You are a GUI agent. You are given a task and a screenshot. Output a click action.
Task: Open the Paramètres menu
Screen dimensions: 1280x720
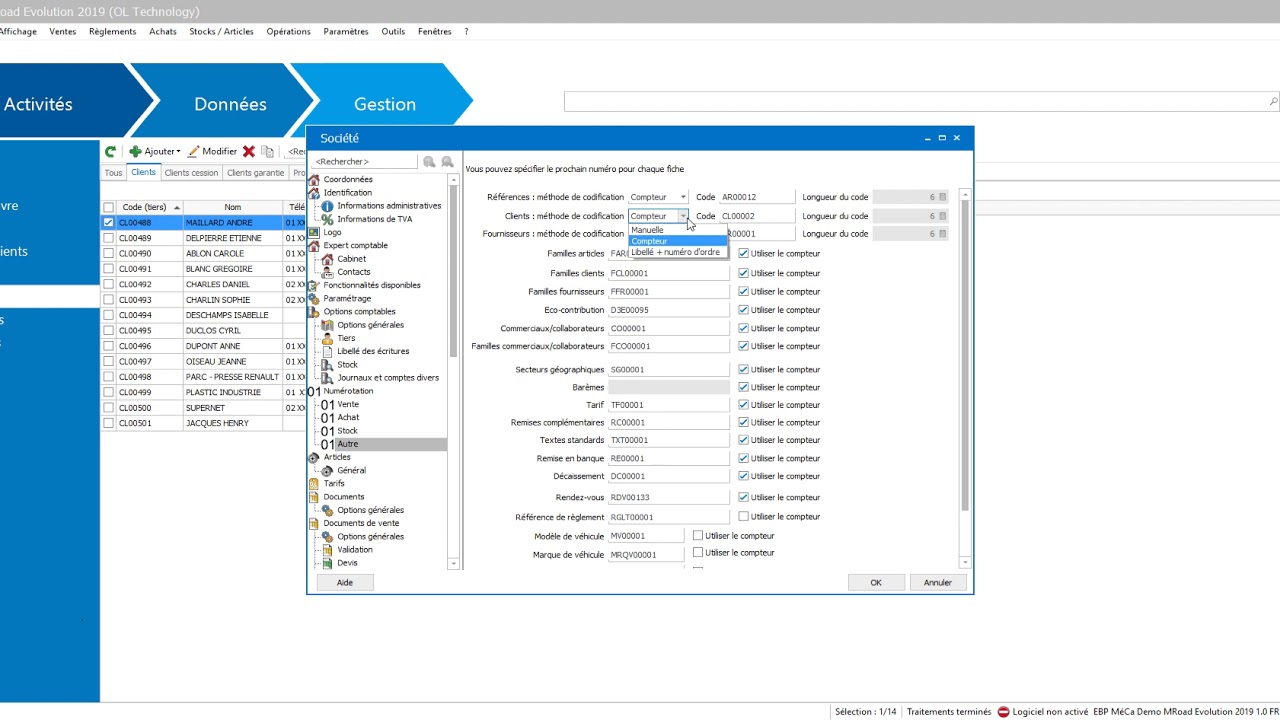(346, 32)
